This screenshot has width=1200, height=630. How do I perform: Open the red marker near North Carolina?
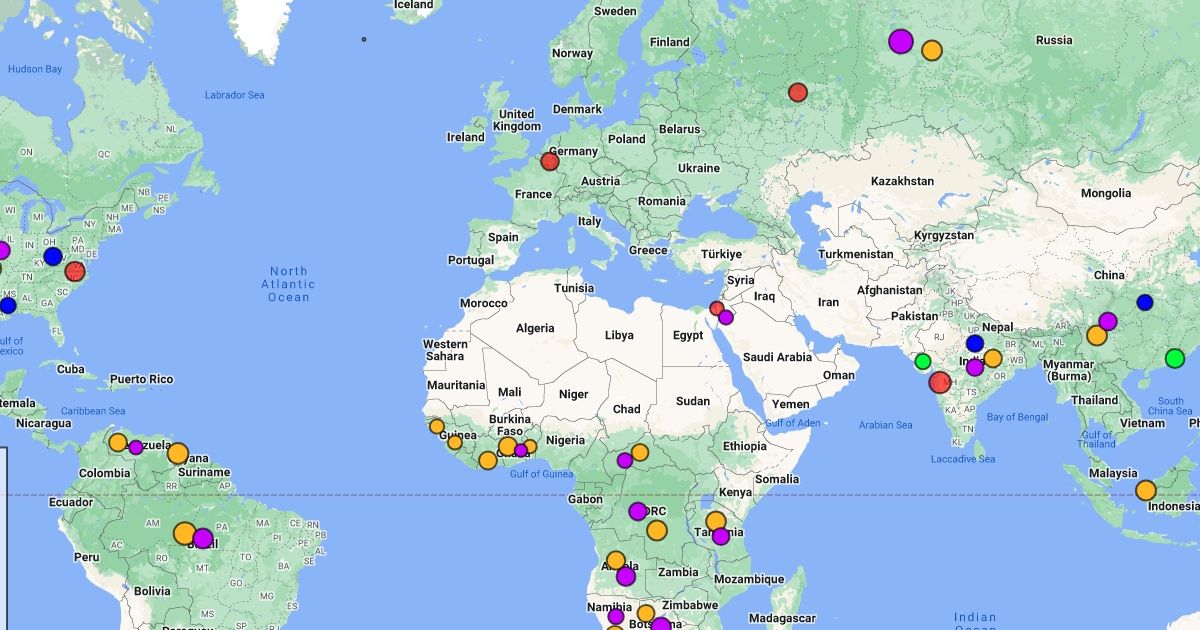(x=75, y=271)
